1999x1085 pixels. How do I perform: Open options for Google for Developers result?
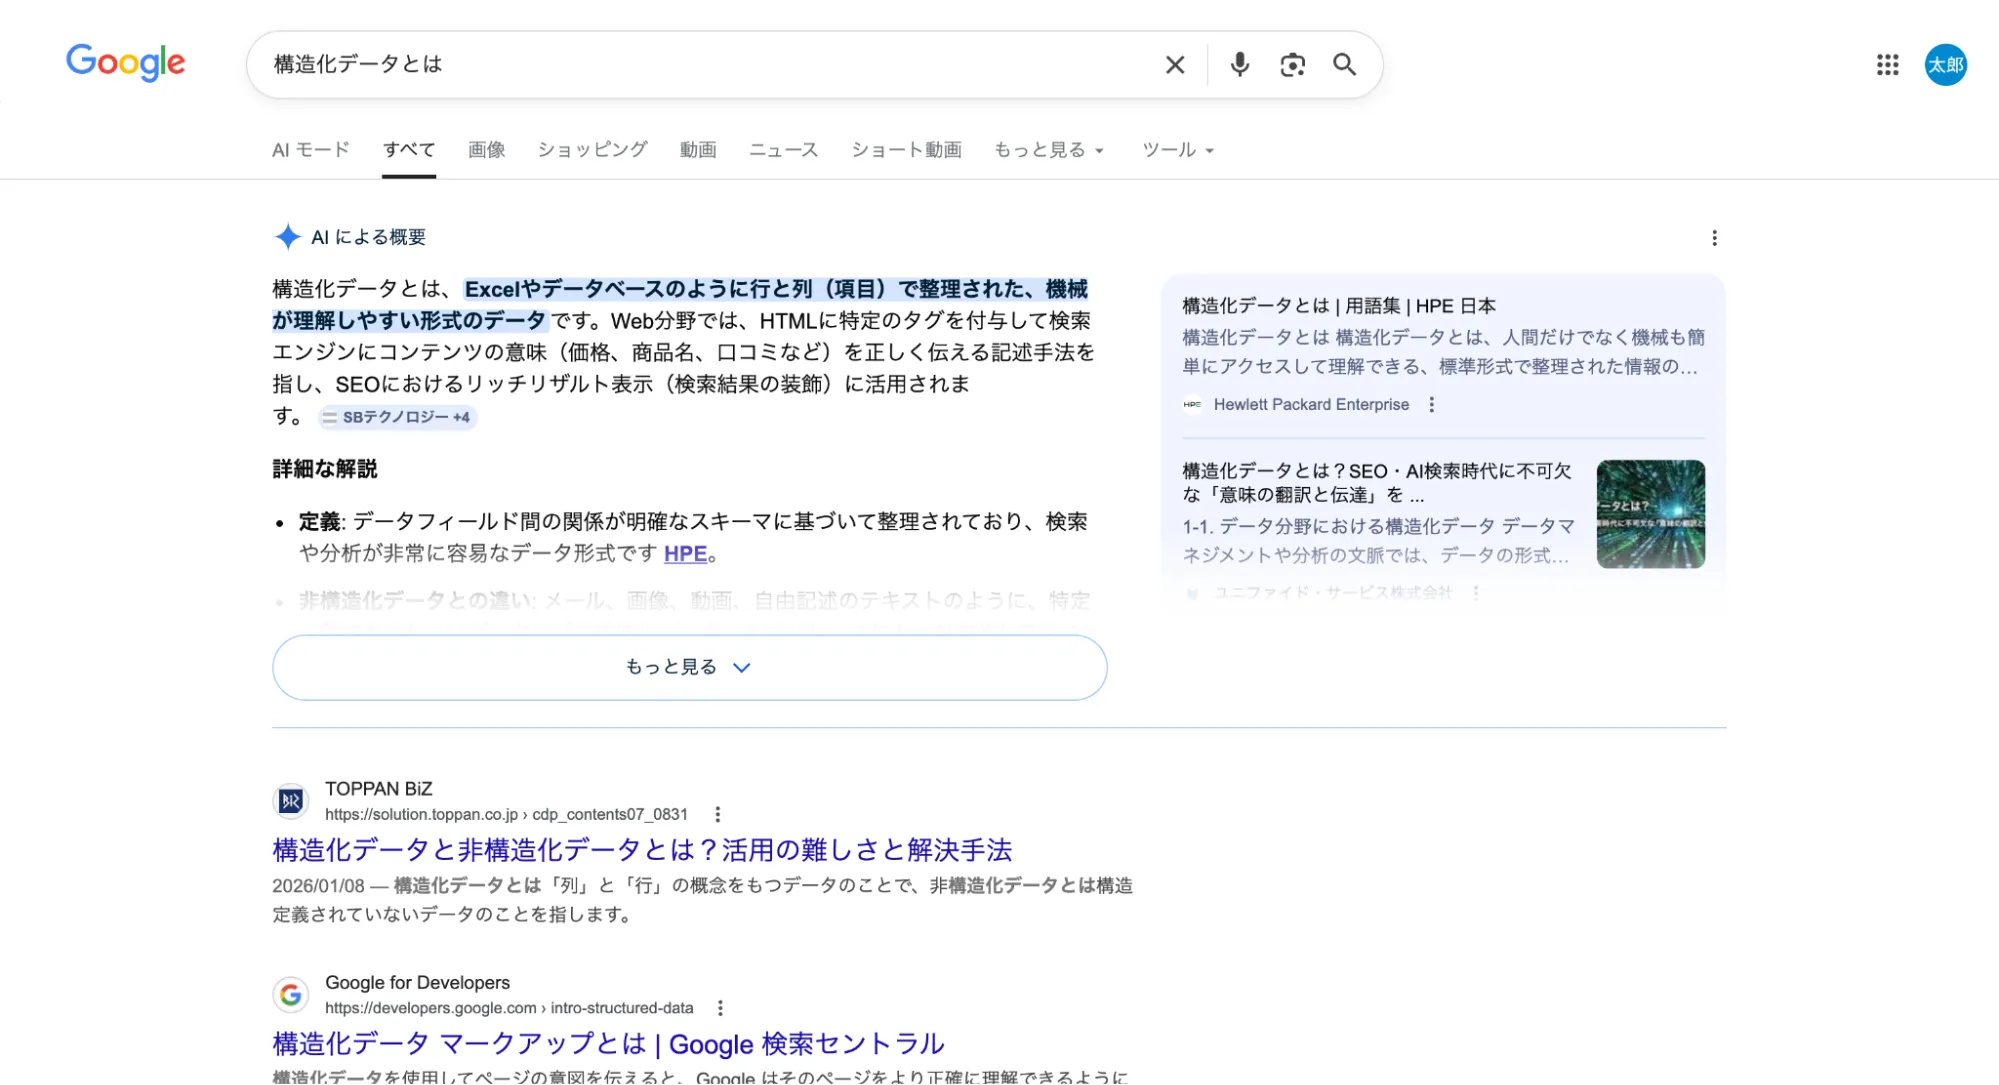(x=720, y=1008)
